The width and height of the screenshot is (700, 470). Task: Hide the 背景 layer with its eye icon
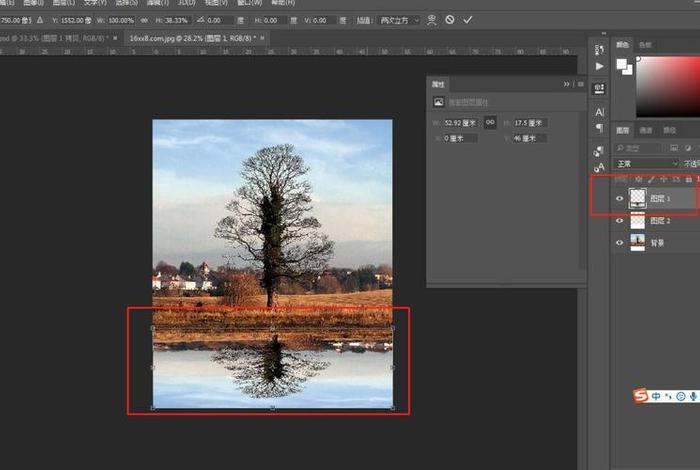tap(619, 243)
